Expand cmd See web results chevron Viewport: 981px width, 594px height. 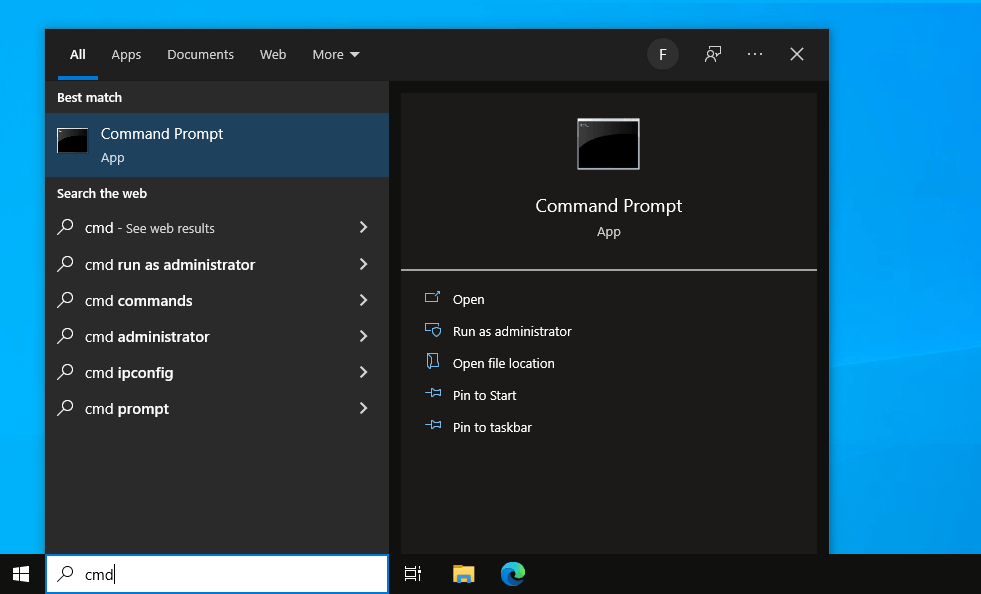click(x=363, y=227)
